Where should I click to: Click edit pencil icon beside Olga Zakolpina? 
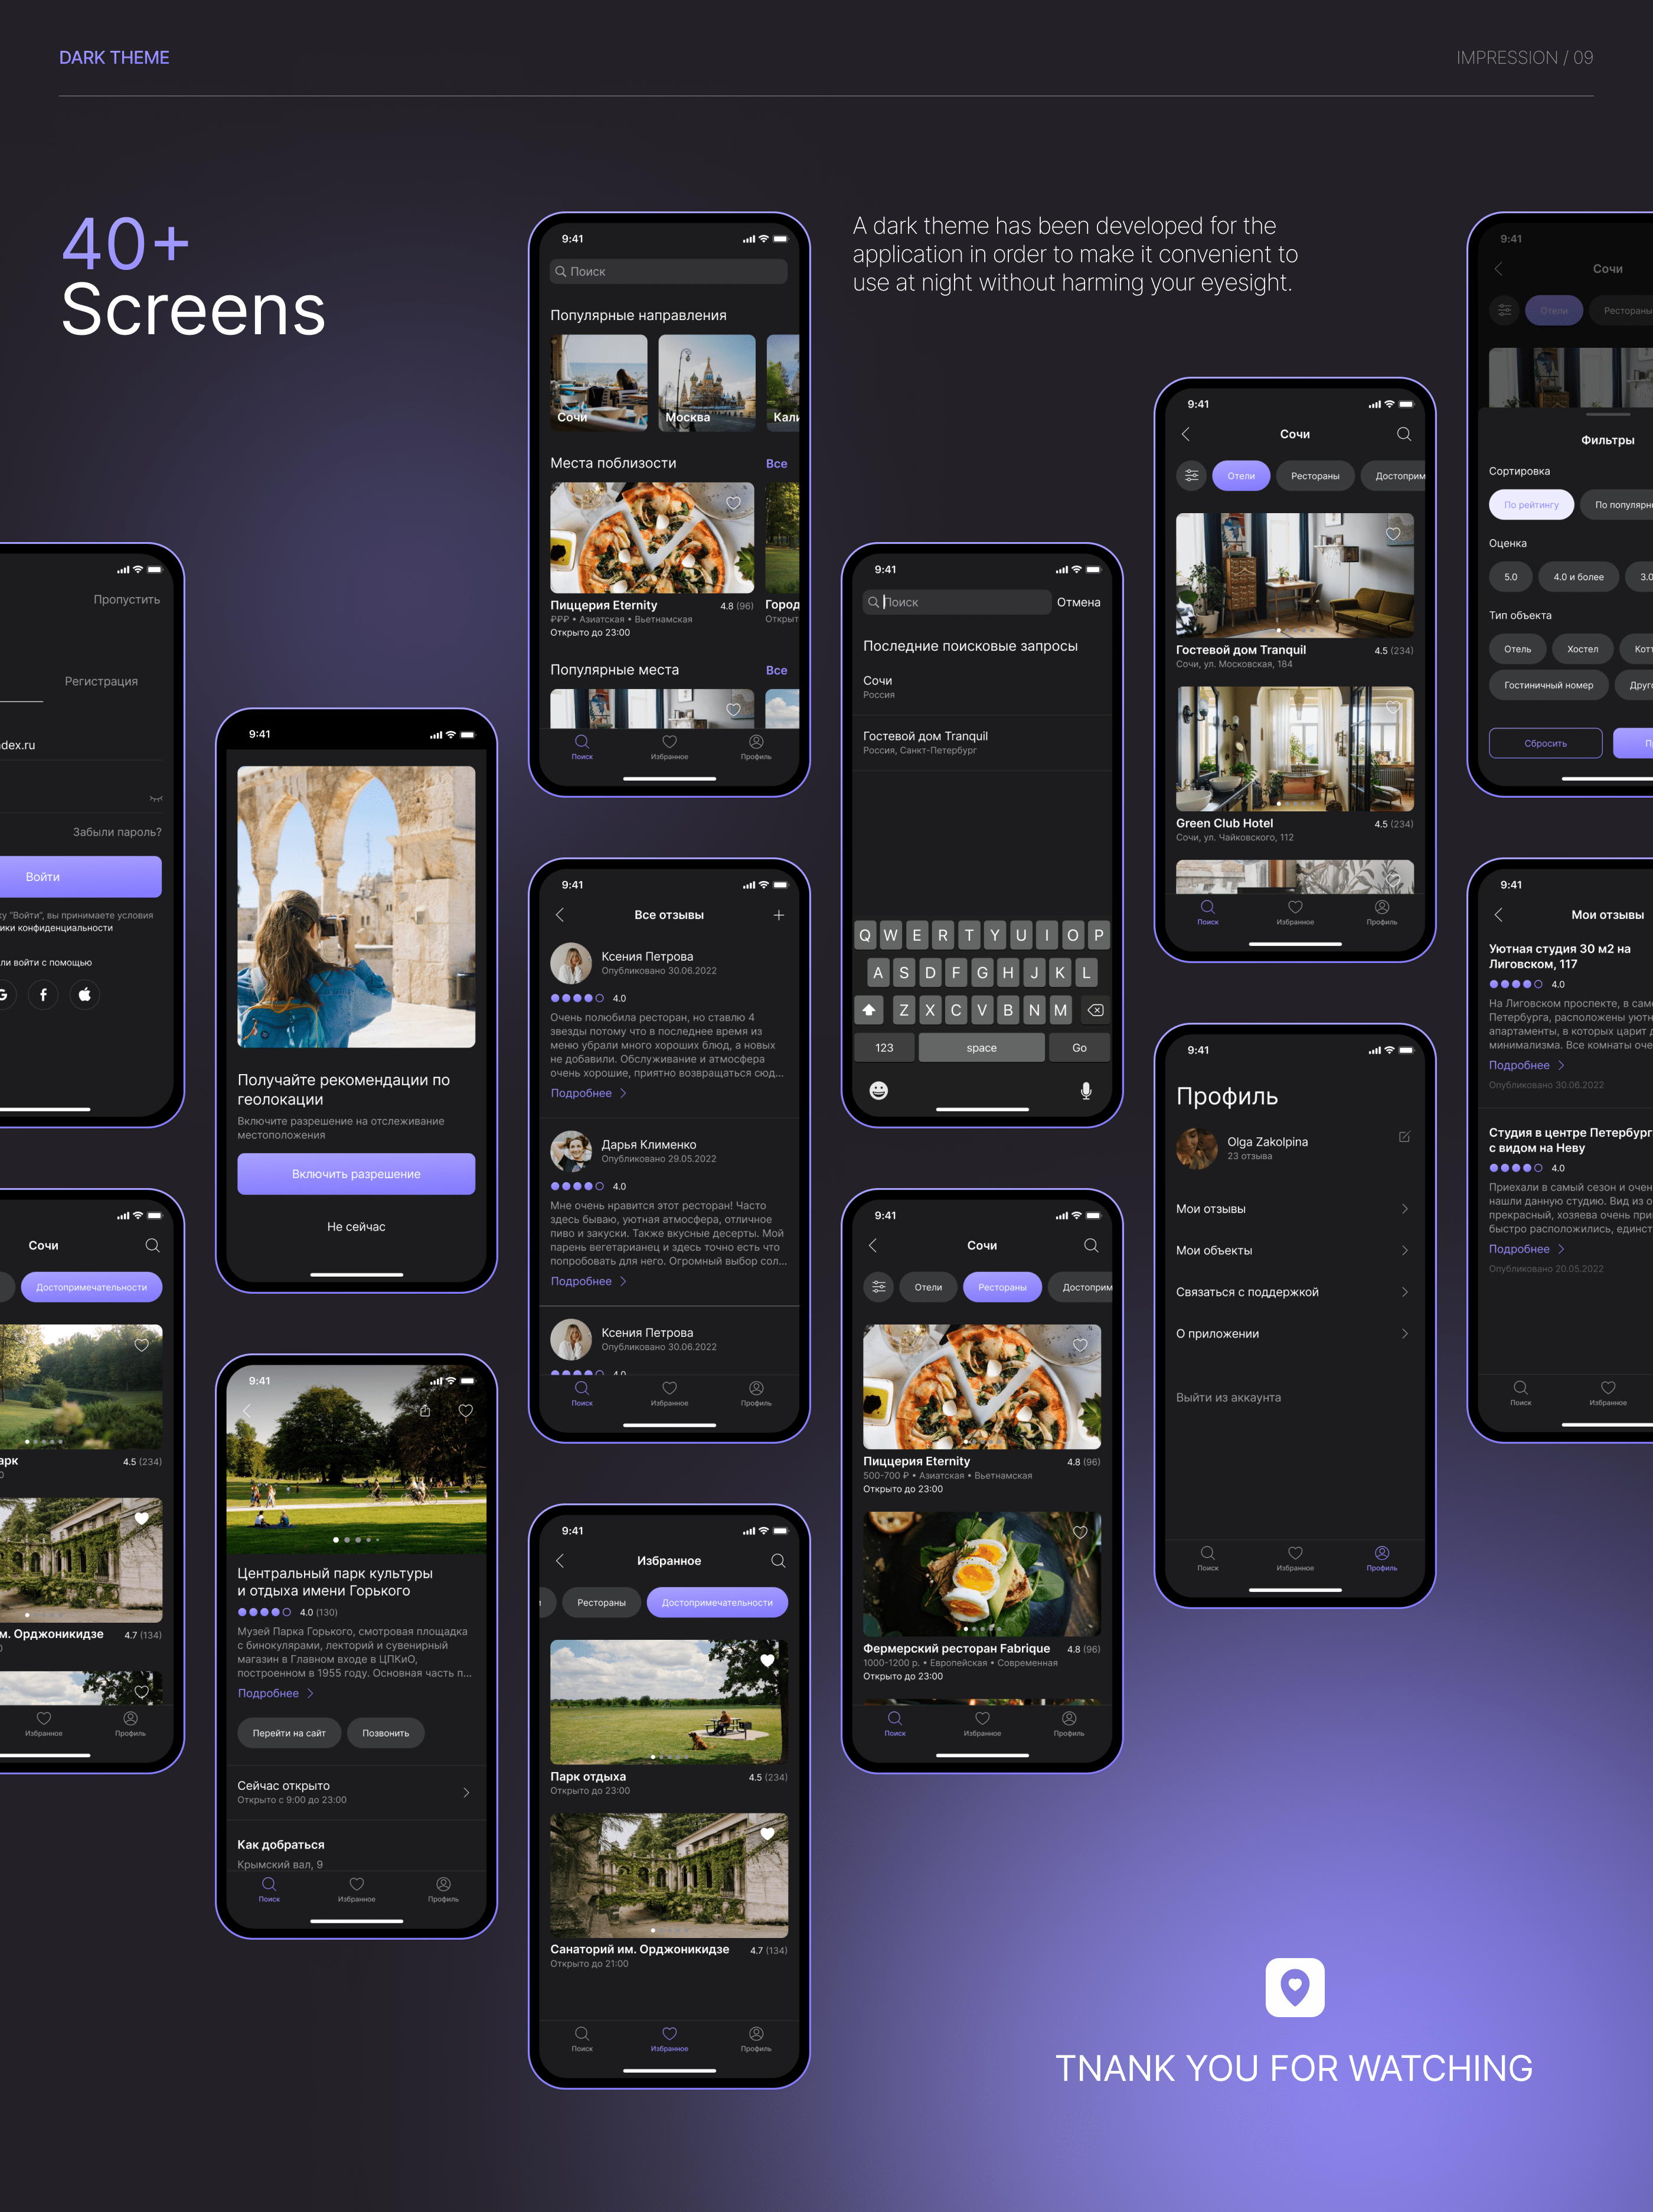pos(1404,1137)
